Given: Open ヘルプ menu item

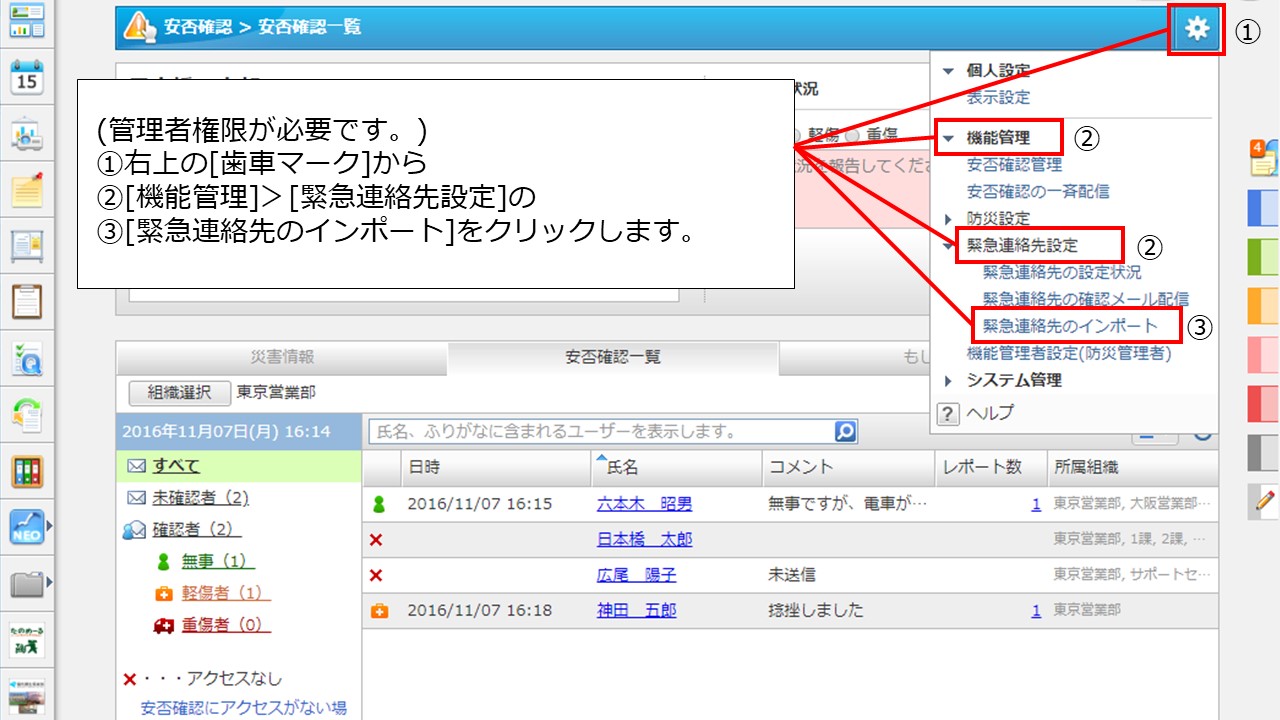Looking at the screenshot, I should pyautogui.click(x=990, y=413).
